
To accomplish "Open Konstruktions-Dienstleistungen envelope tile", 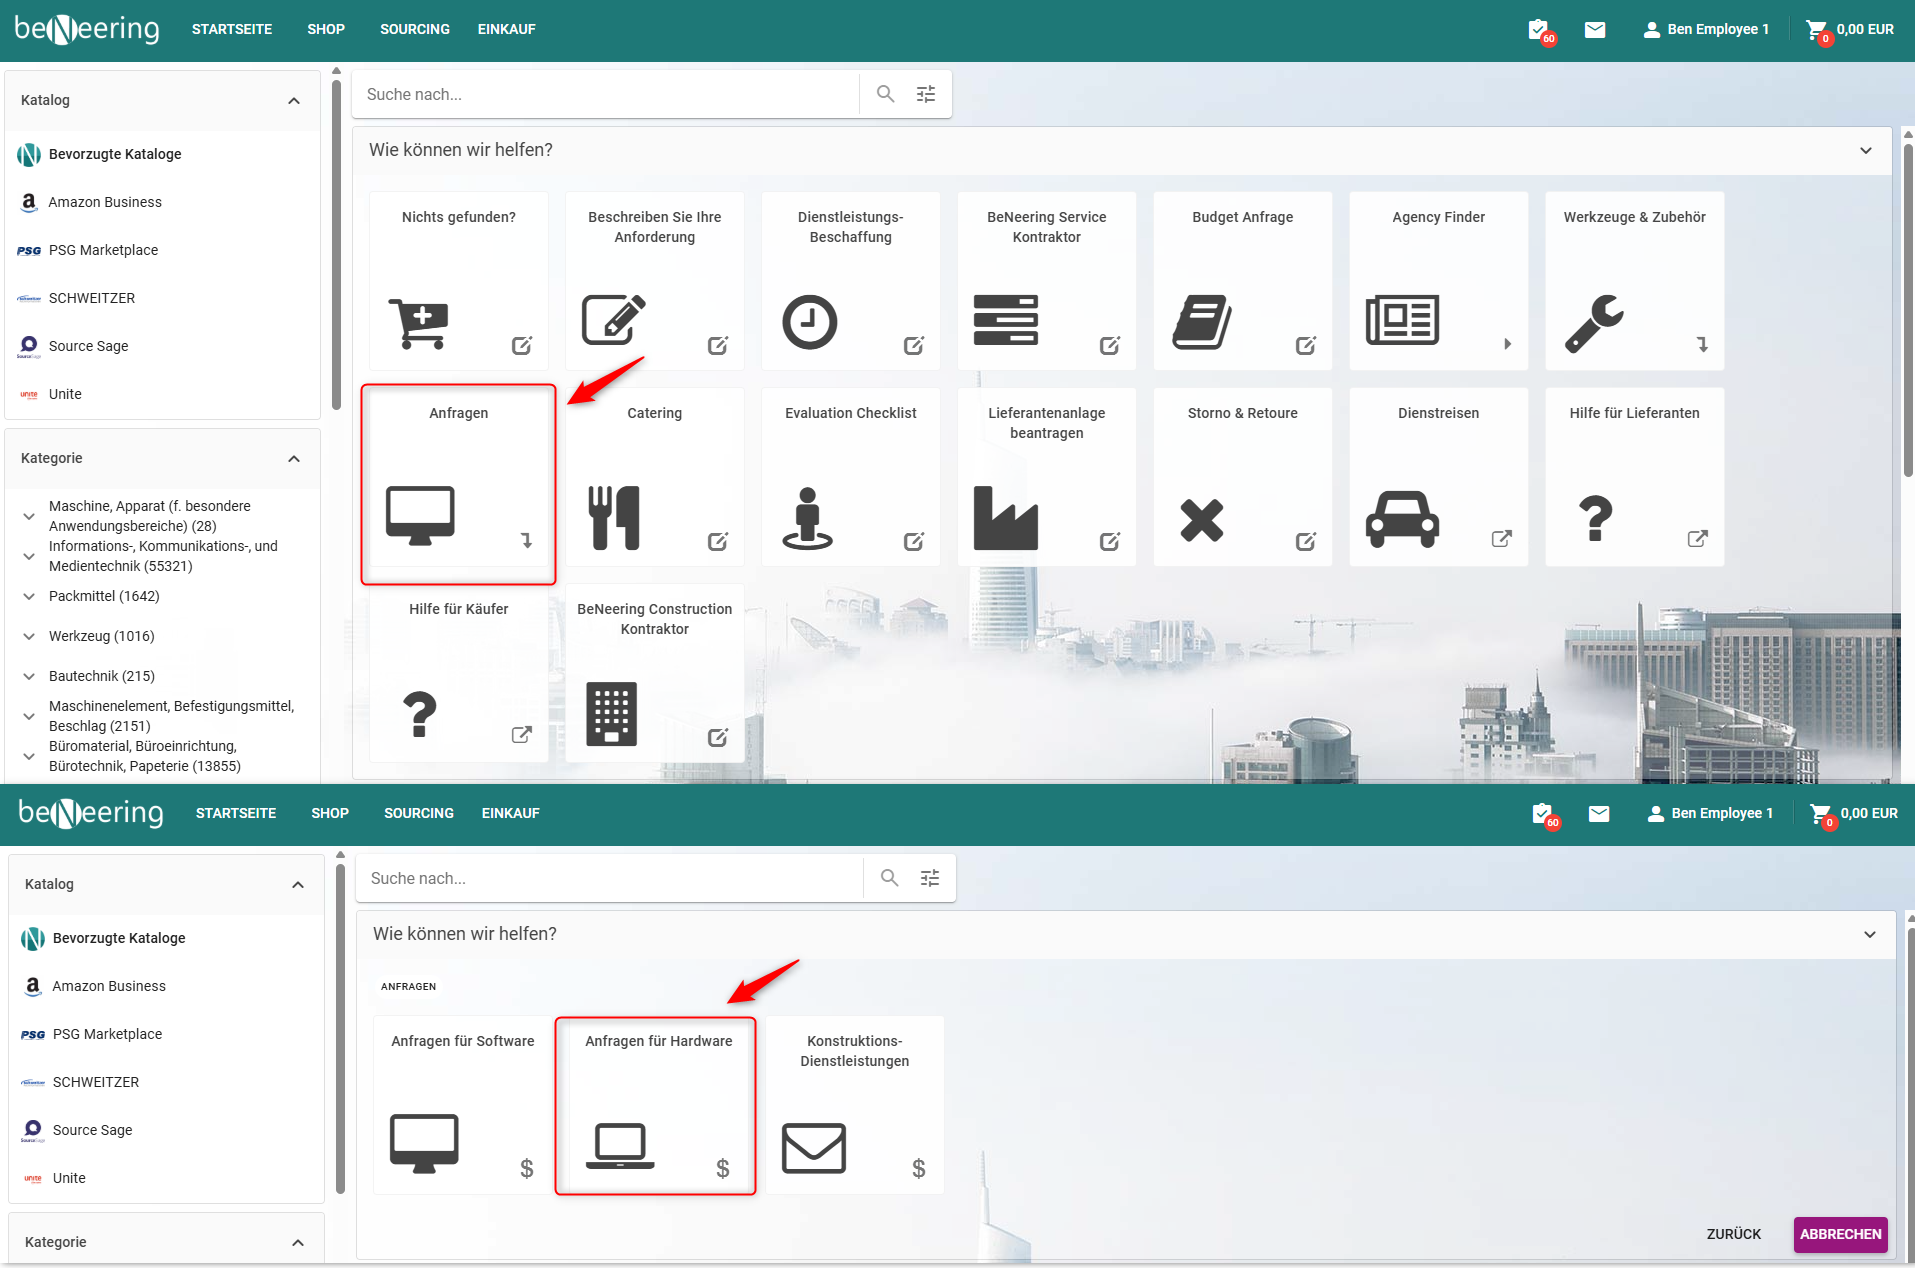I will point(854,1105).
